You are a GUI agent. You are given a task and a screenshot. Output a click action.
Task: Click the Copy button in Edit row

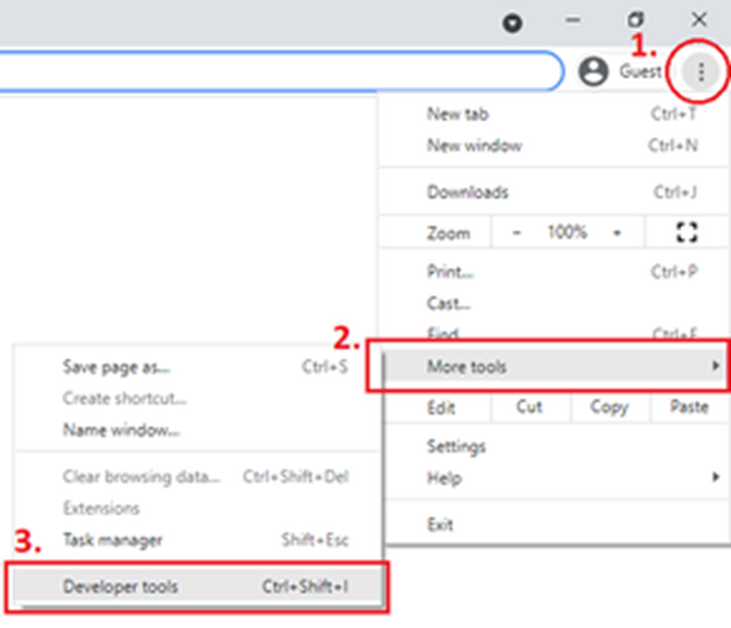coord(608,408)
